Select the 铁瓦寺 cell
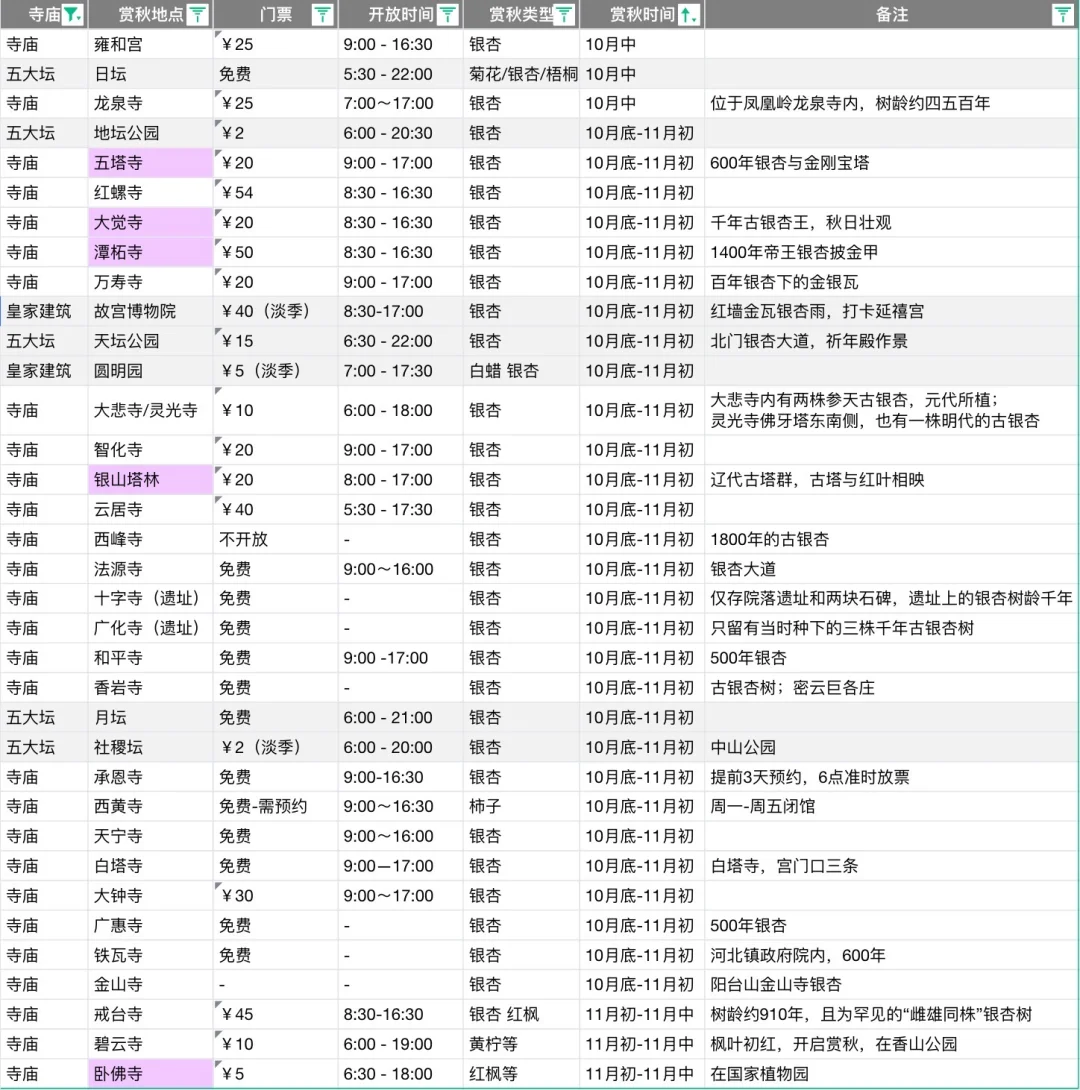This screenshot has width=1080, height=1090. (150, 956)
